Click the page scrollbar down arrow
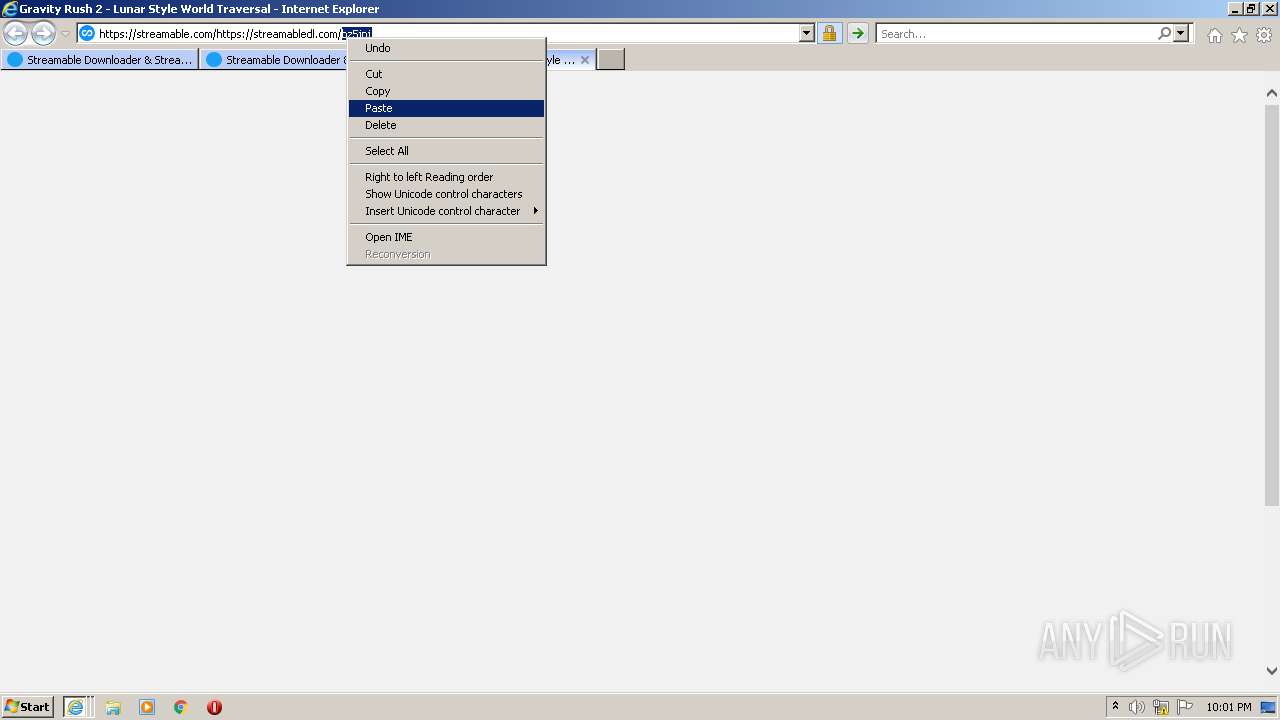The width and height of the screenshot is (1280, 720). [1271, 671]
